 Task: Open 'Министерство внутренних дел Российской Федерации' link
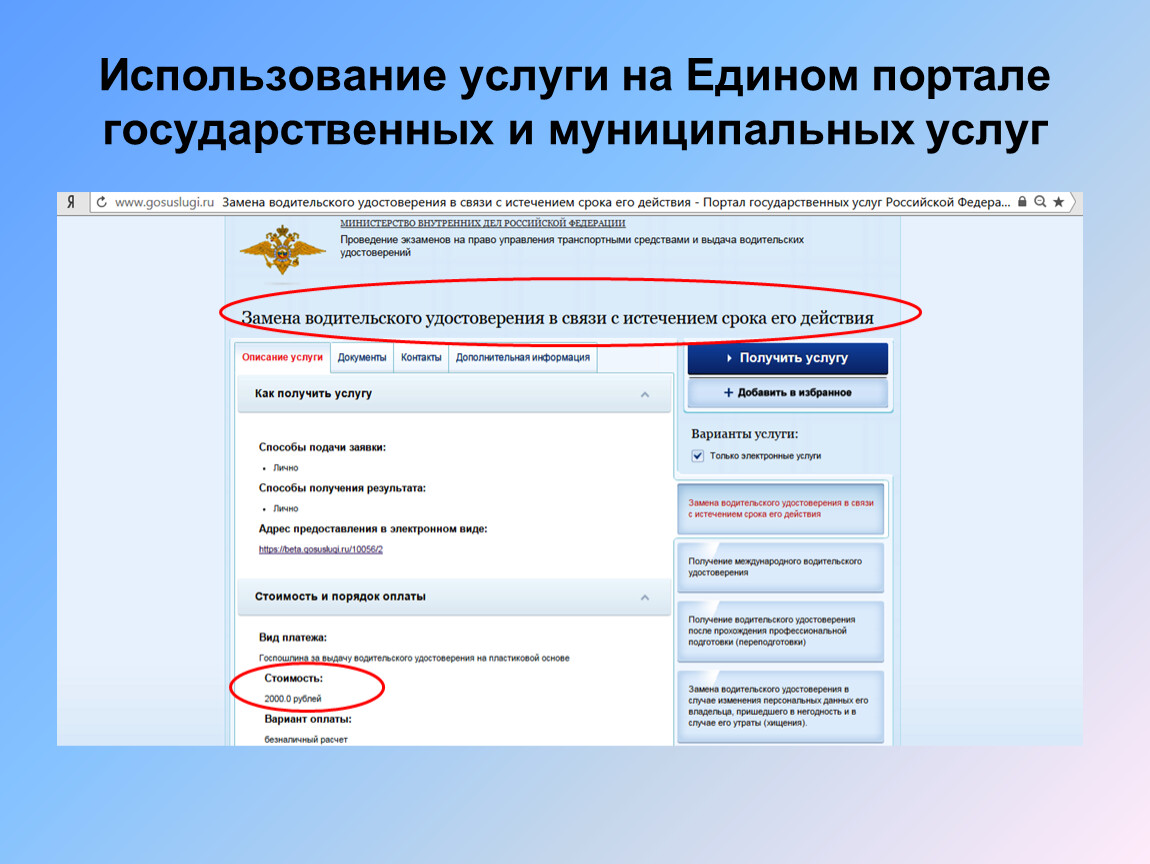pos(482,223)
